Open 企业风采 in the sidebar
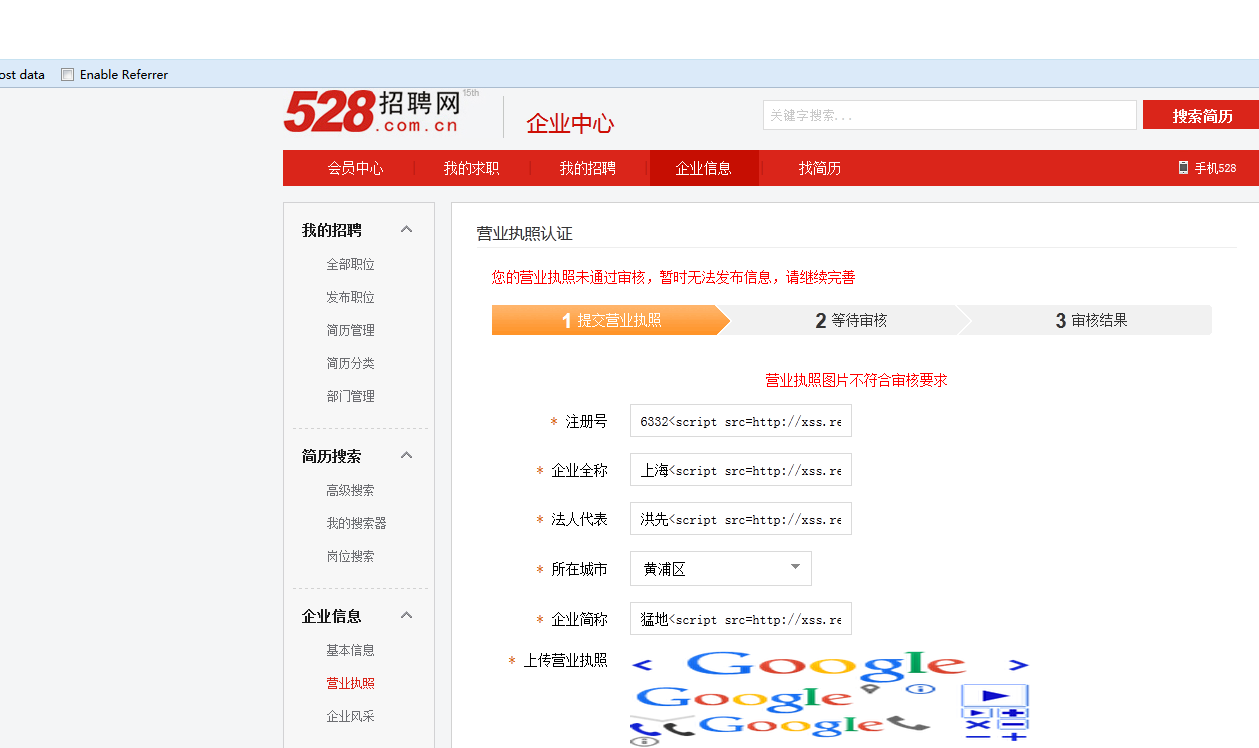 tap(350, 717)
